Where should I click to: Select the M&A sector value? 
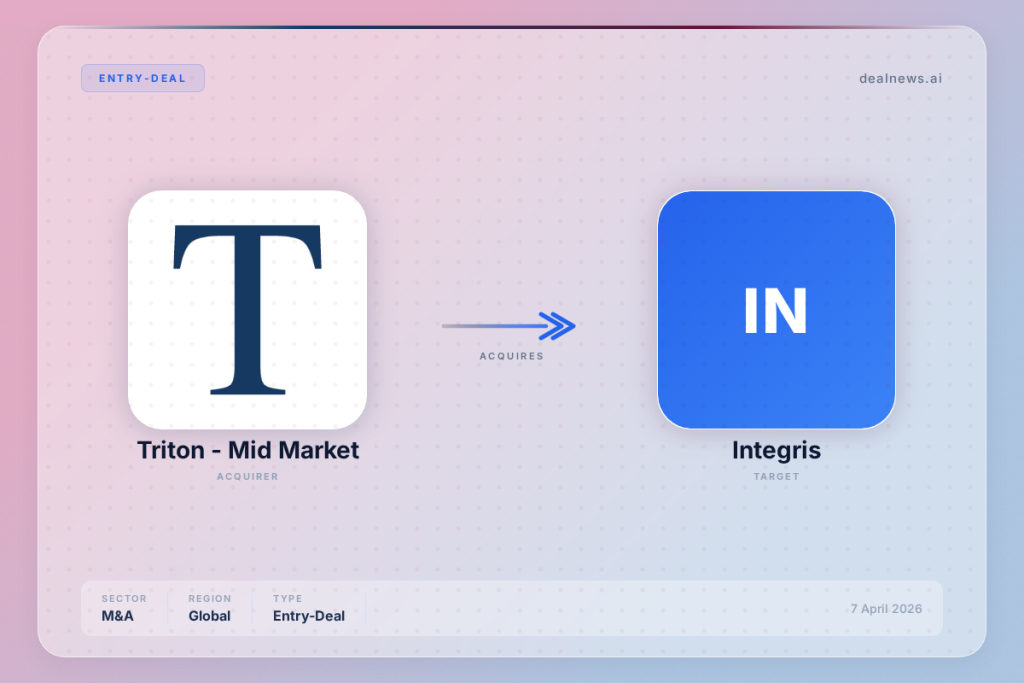pyautogui.click(x=117, y=616)
